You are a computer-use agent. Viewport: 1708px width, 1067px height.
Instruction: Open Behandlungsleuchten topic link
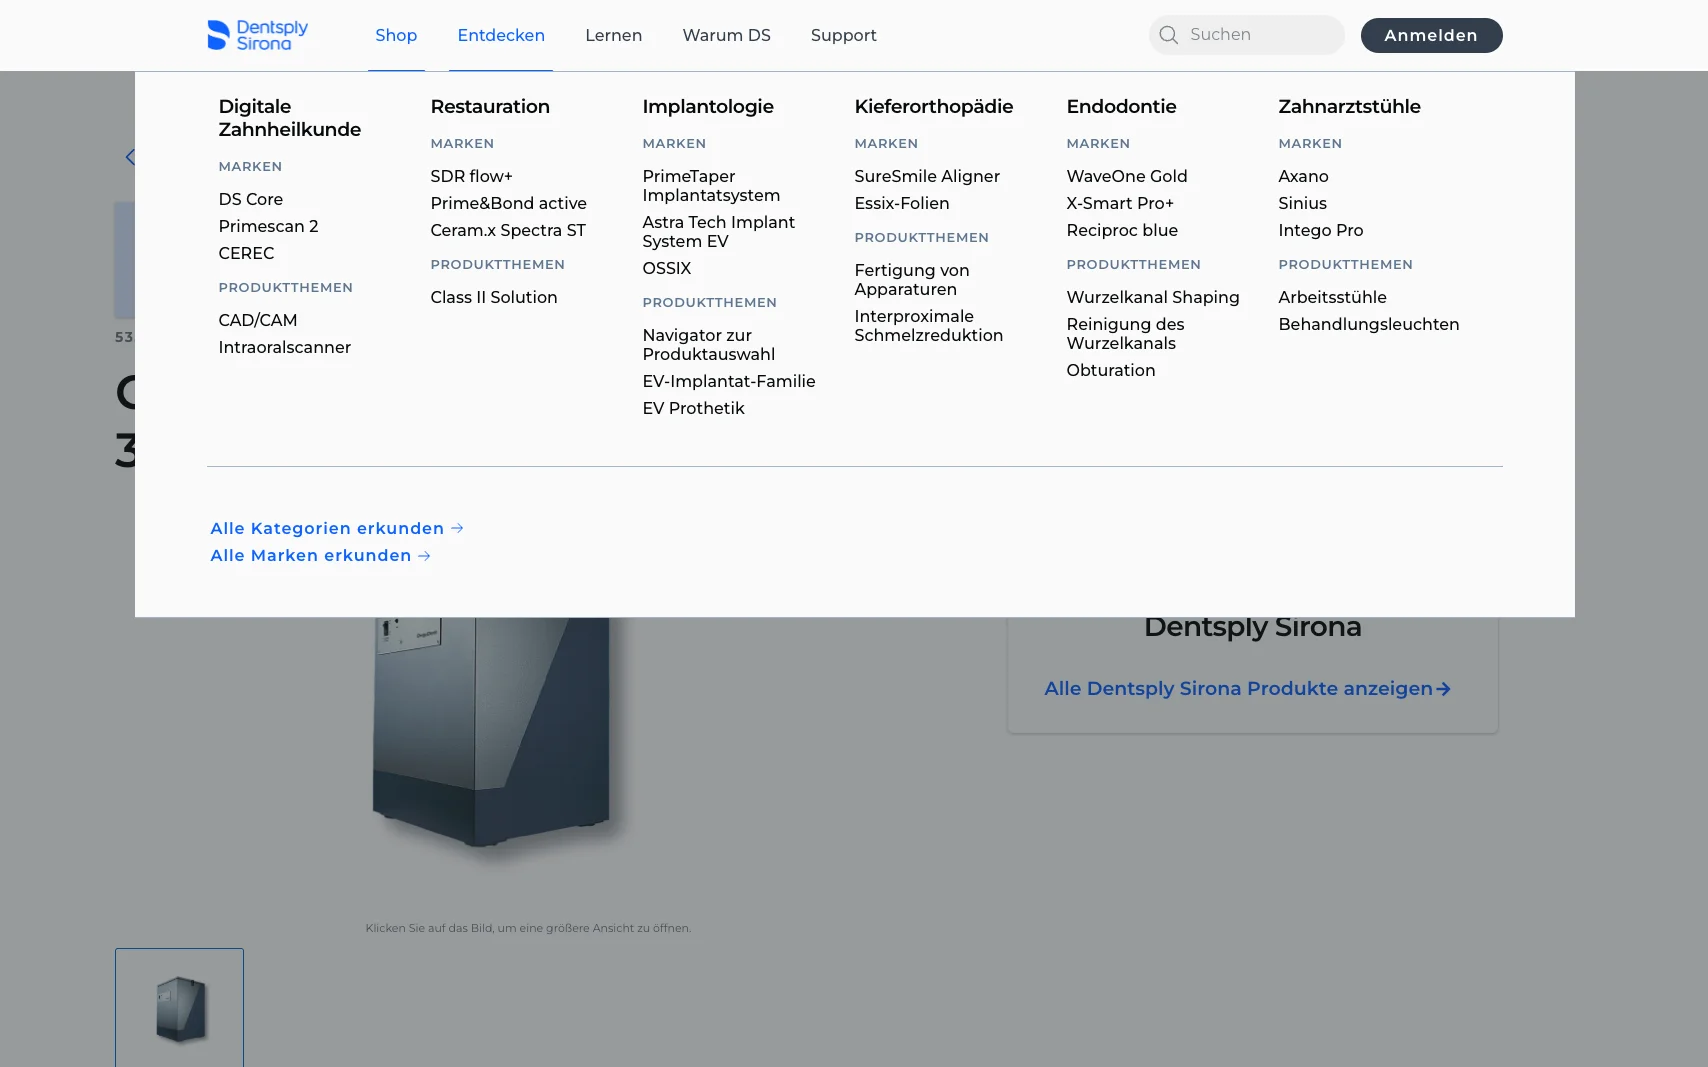[1369, 324]
